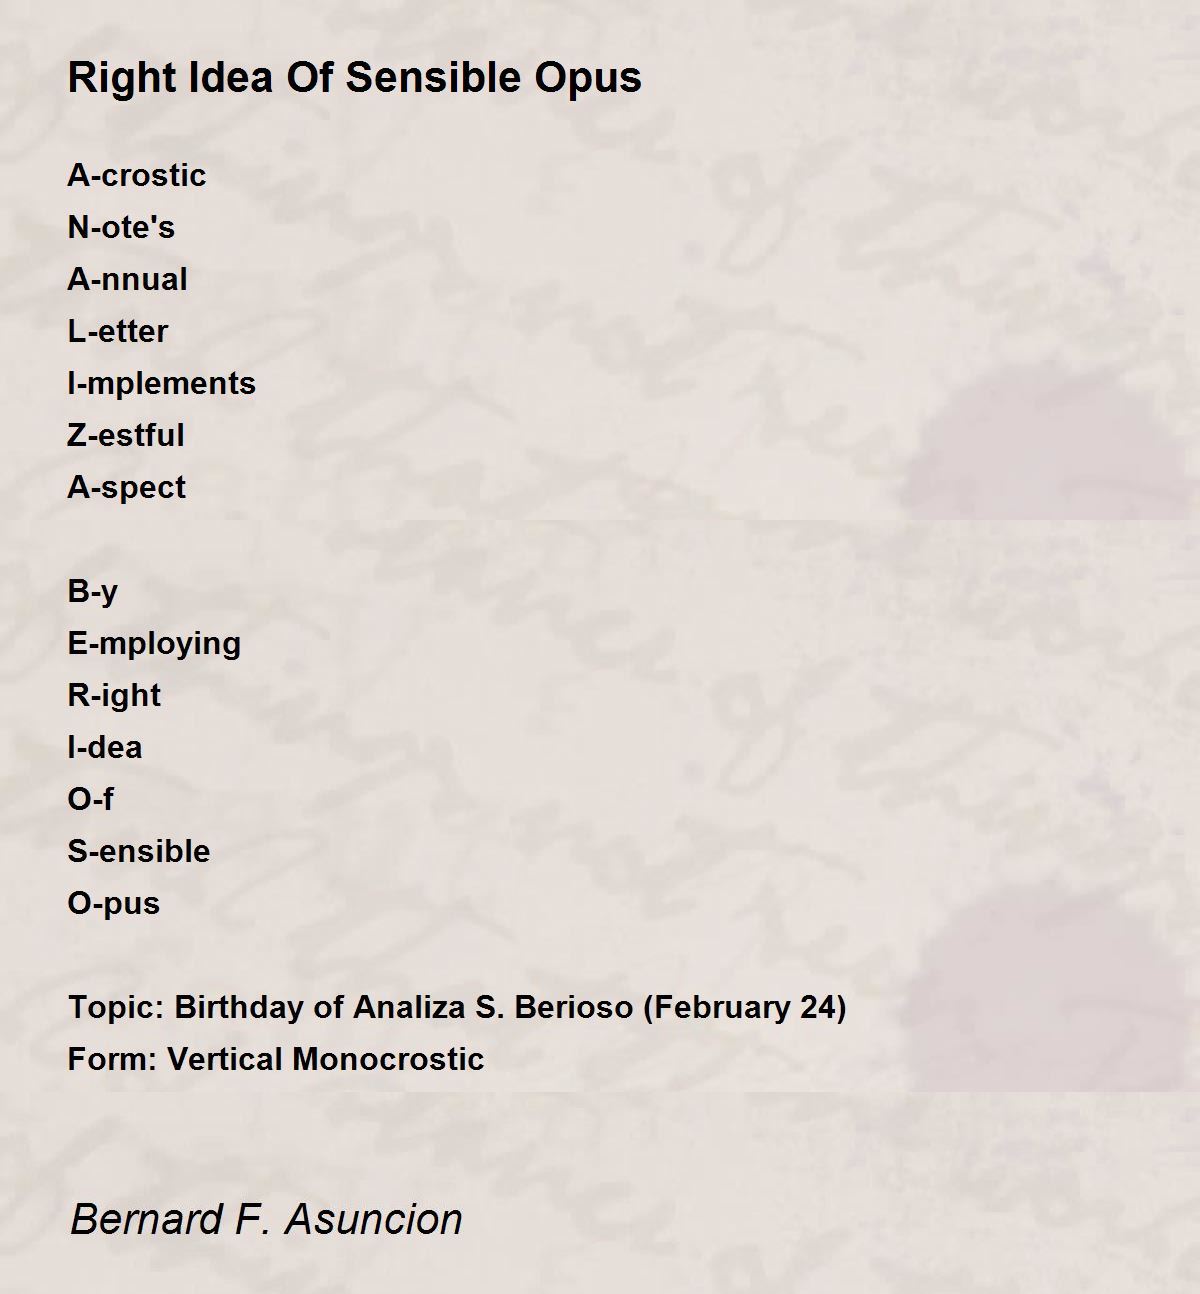The width and height of the screenshot is (1200, 1294).
Task: Select the line R-ight
Action: coord(114,695)
